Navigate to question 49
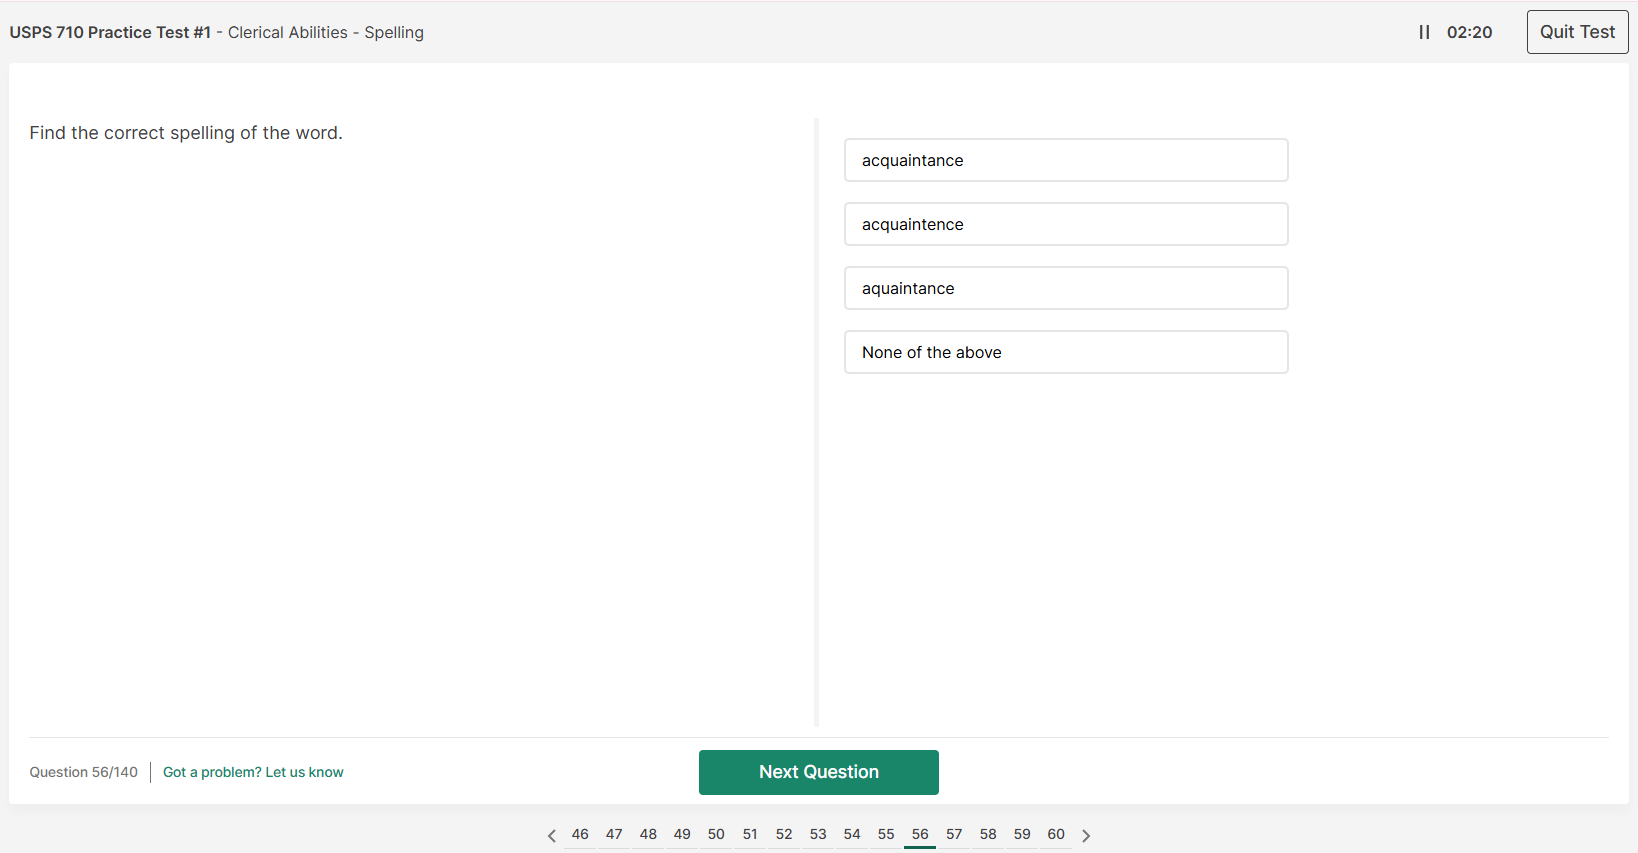Screen dimensions: 1638x853 click(682, 834)
